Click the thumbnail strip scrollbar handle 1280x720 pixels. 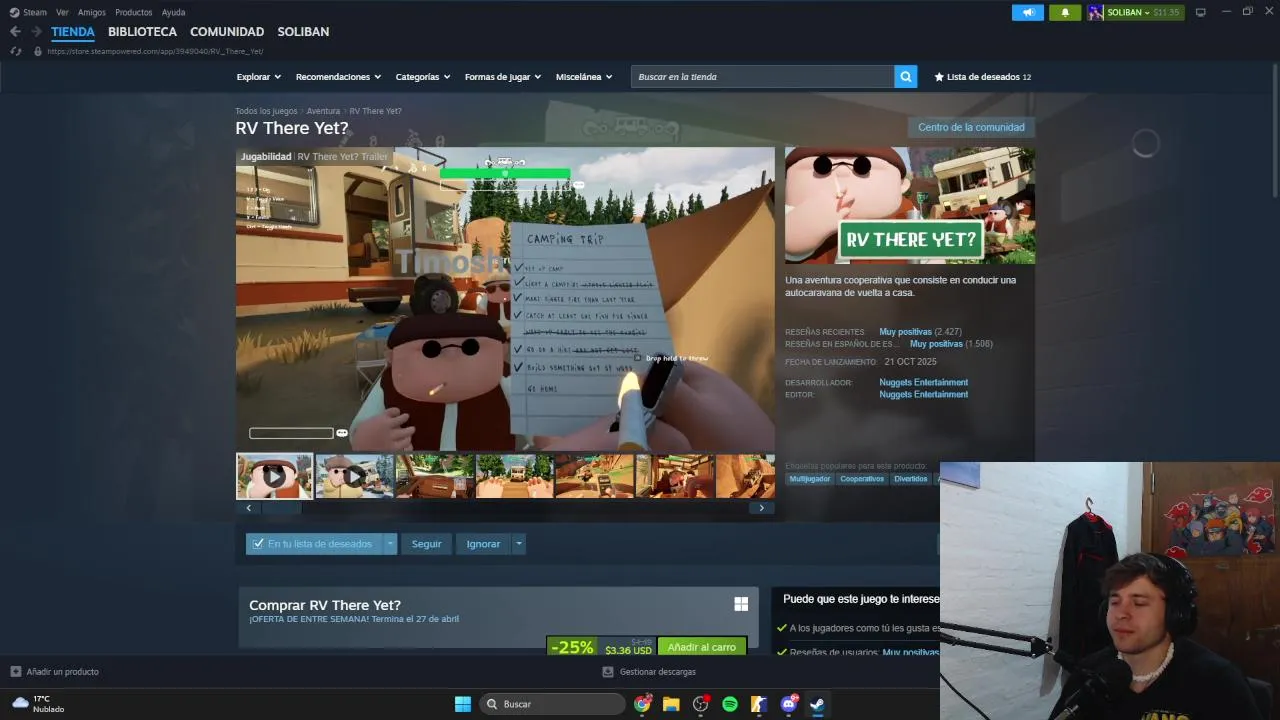[x=281, y=508]
